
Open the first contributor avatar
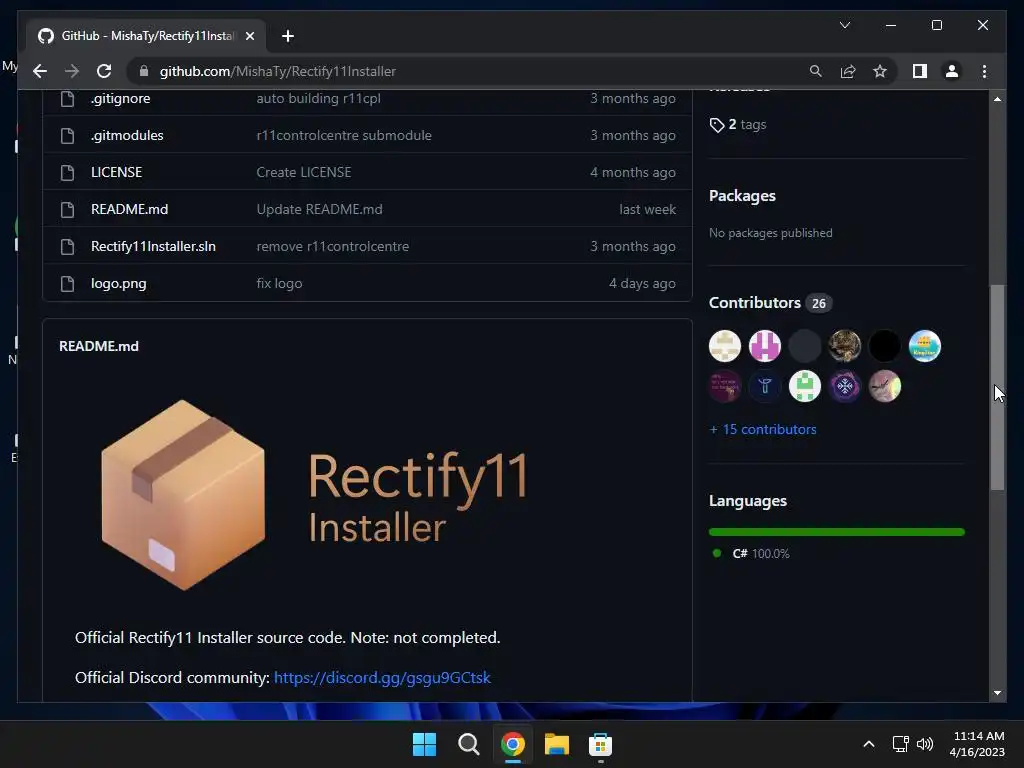point(725,346)
